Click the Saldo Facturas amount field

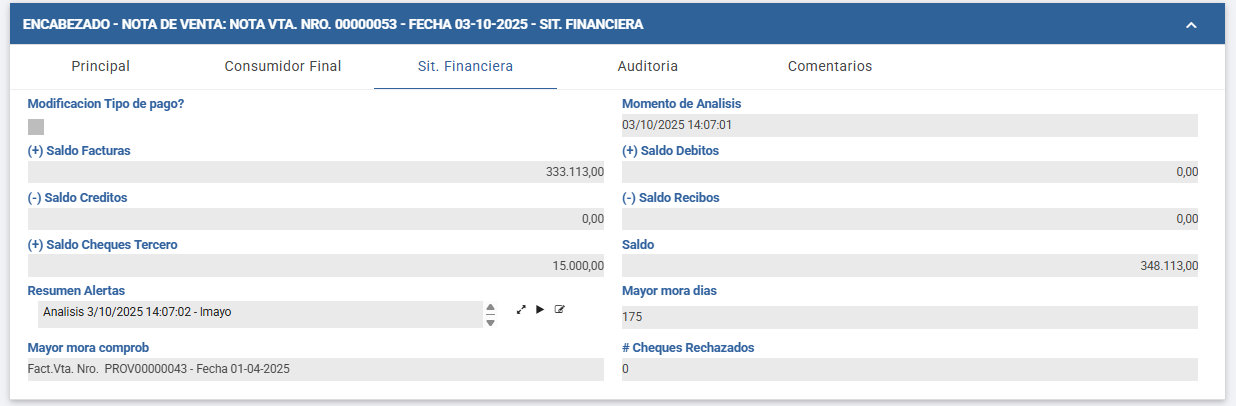[x=315, y=172]
